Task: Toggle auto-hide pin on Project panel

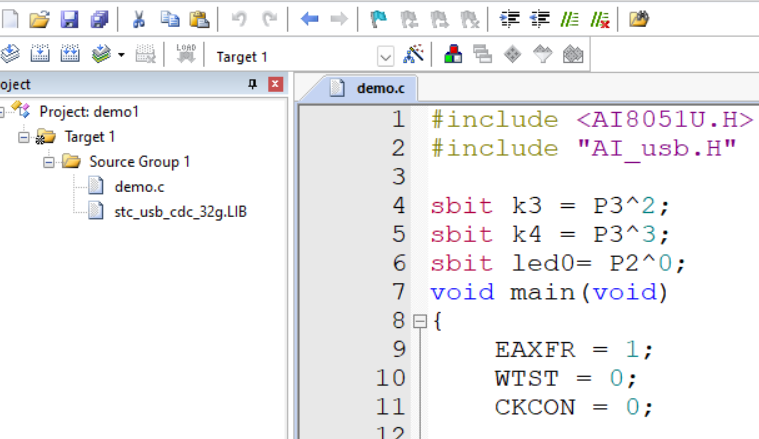Action: pos(253,85)
